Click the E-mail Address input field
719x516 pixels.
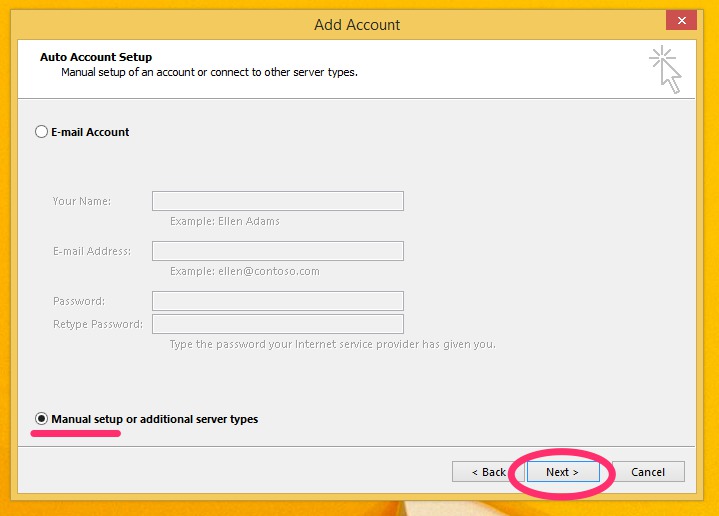[278, 251]
